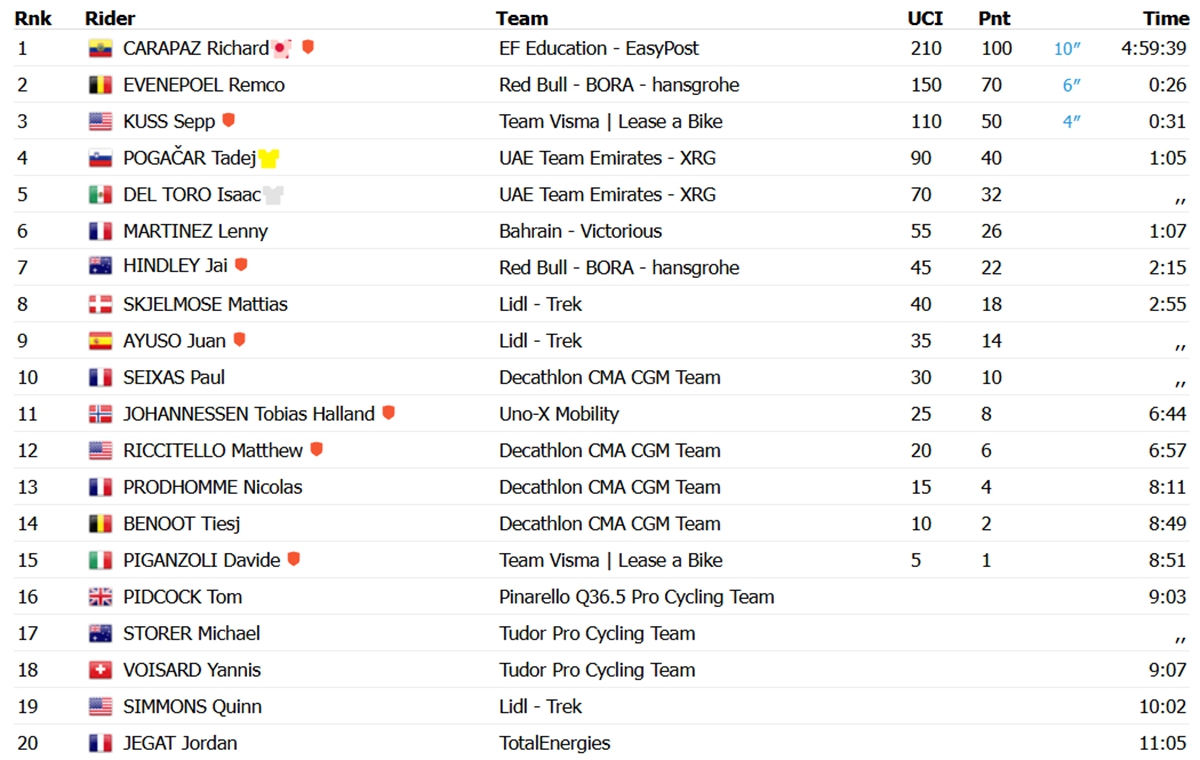Click the Ecuador flag next to Carapaz
1200x760 pixels.
point(100,48)
